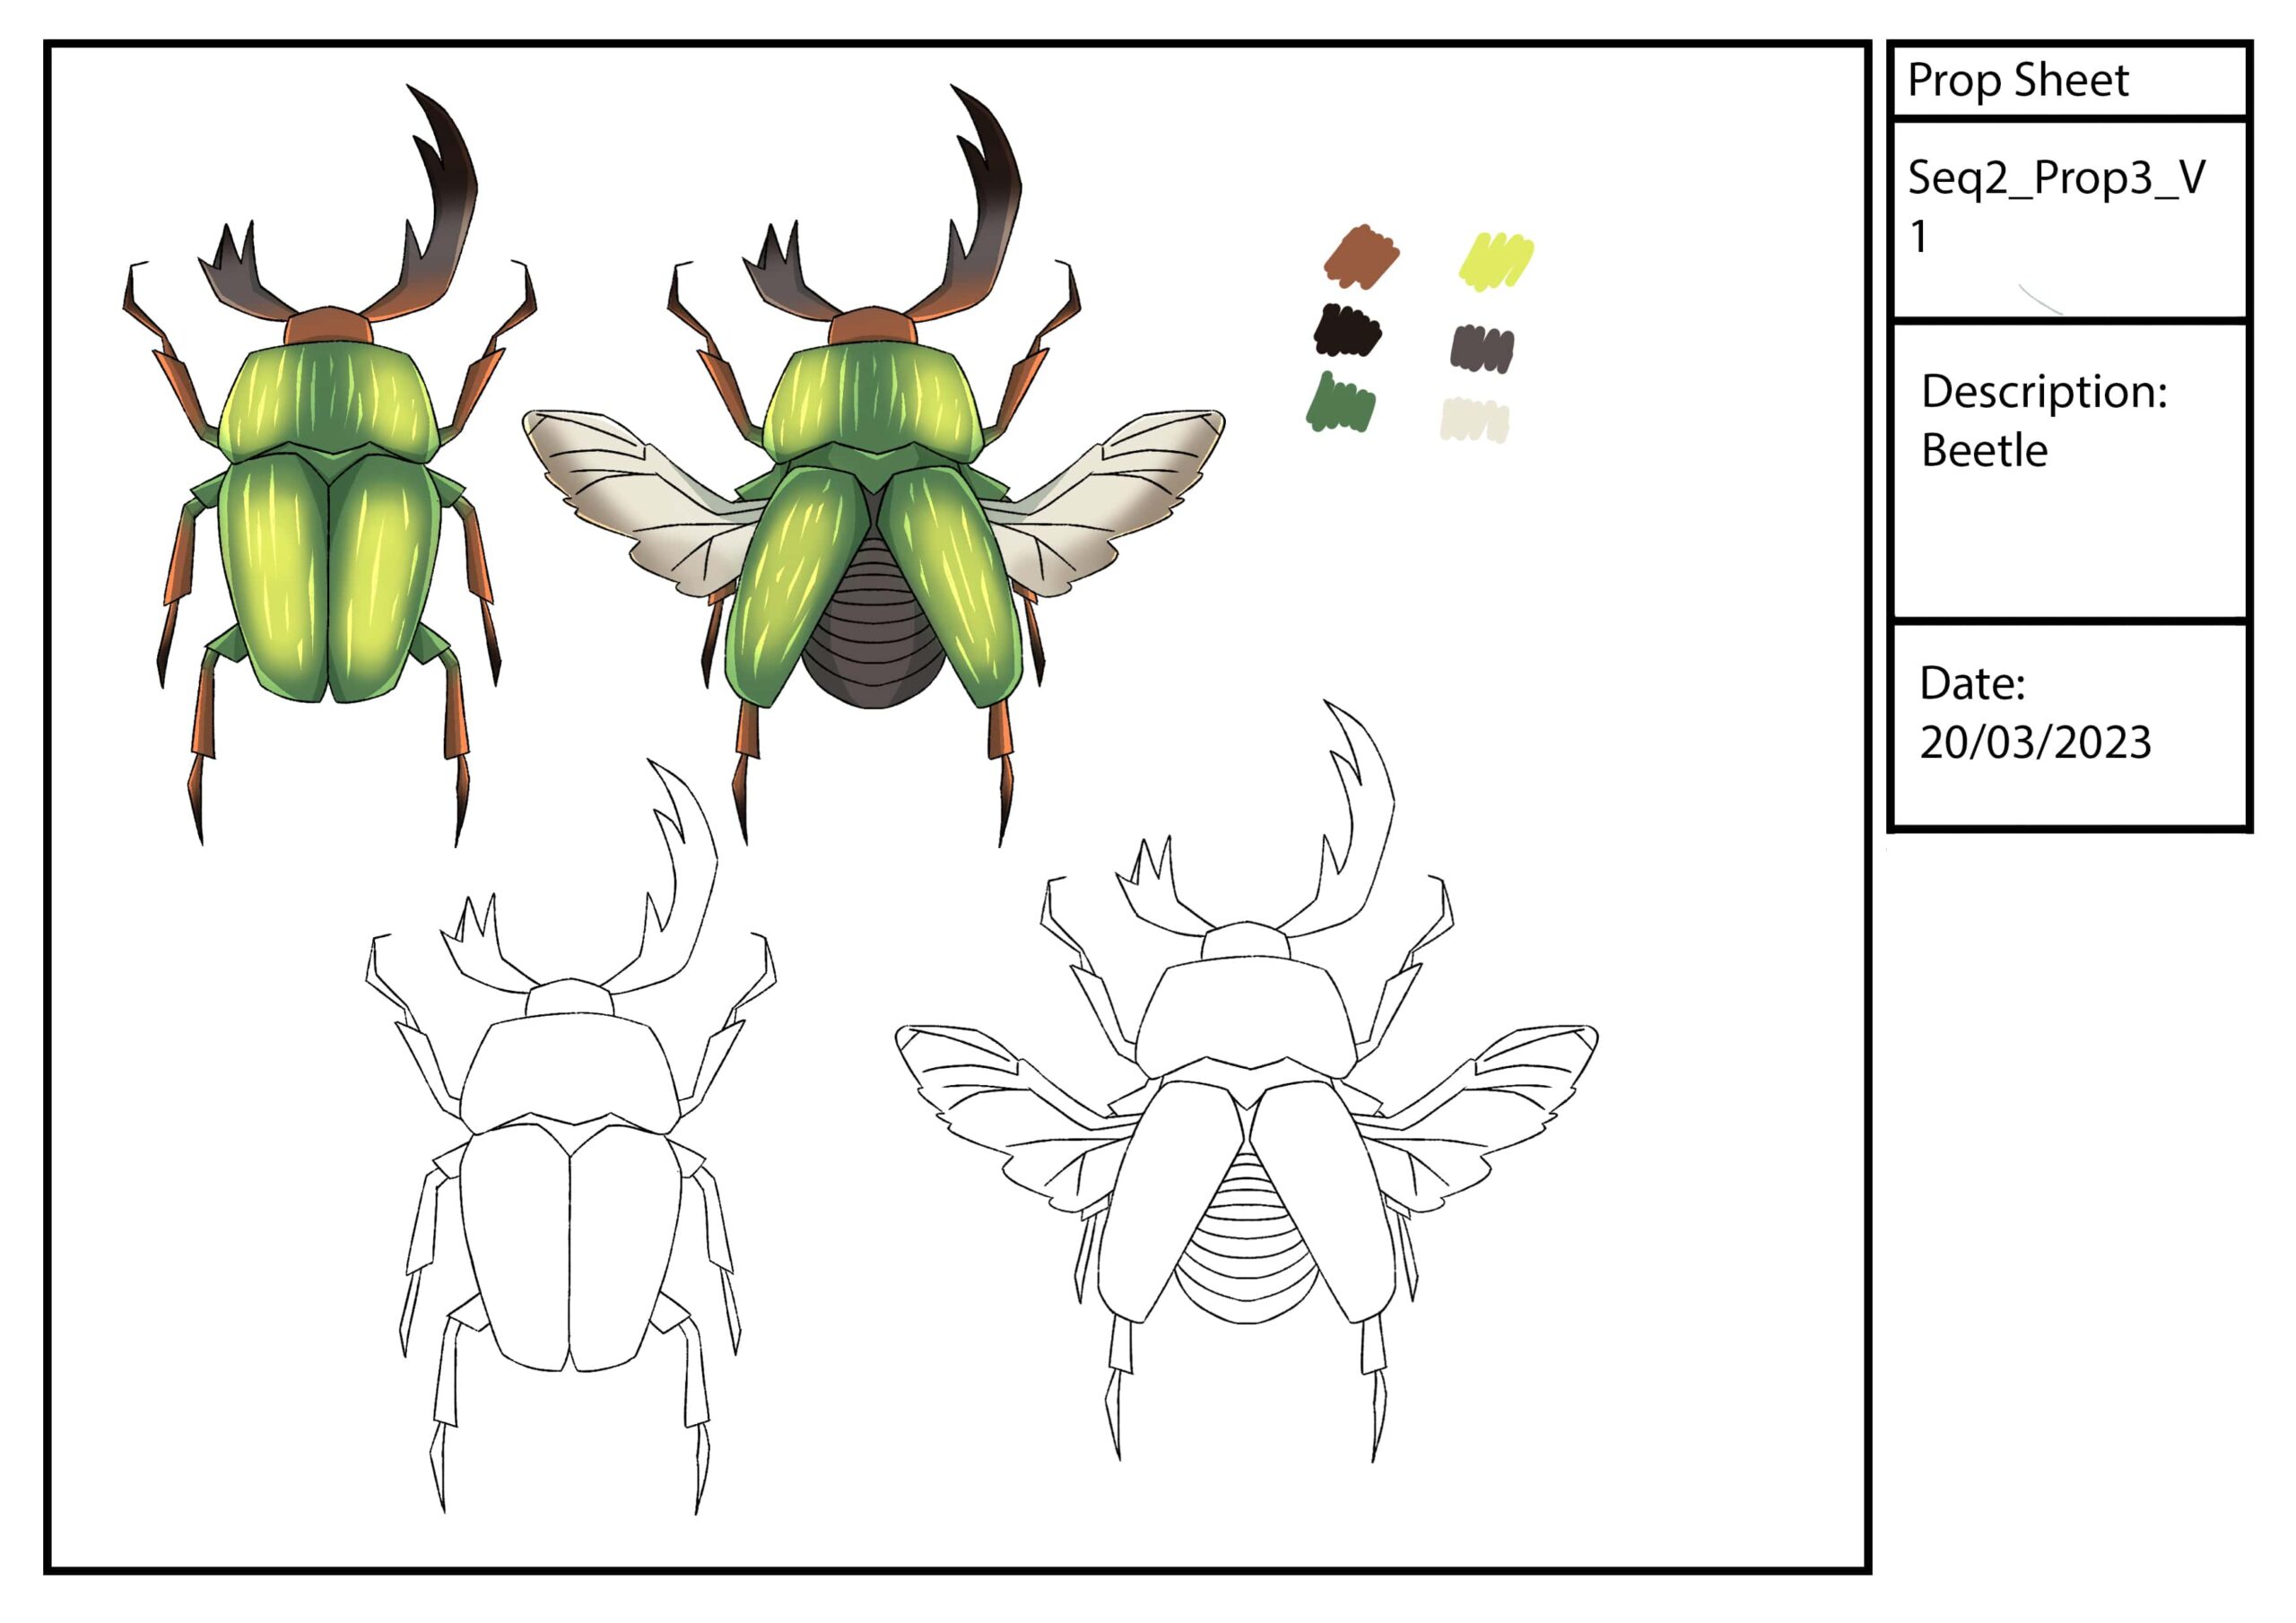Screen dimensions: 2296x1623
Task: Select the black color swatch
Action: [1346, 330]
